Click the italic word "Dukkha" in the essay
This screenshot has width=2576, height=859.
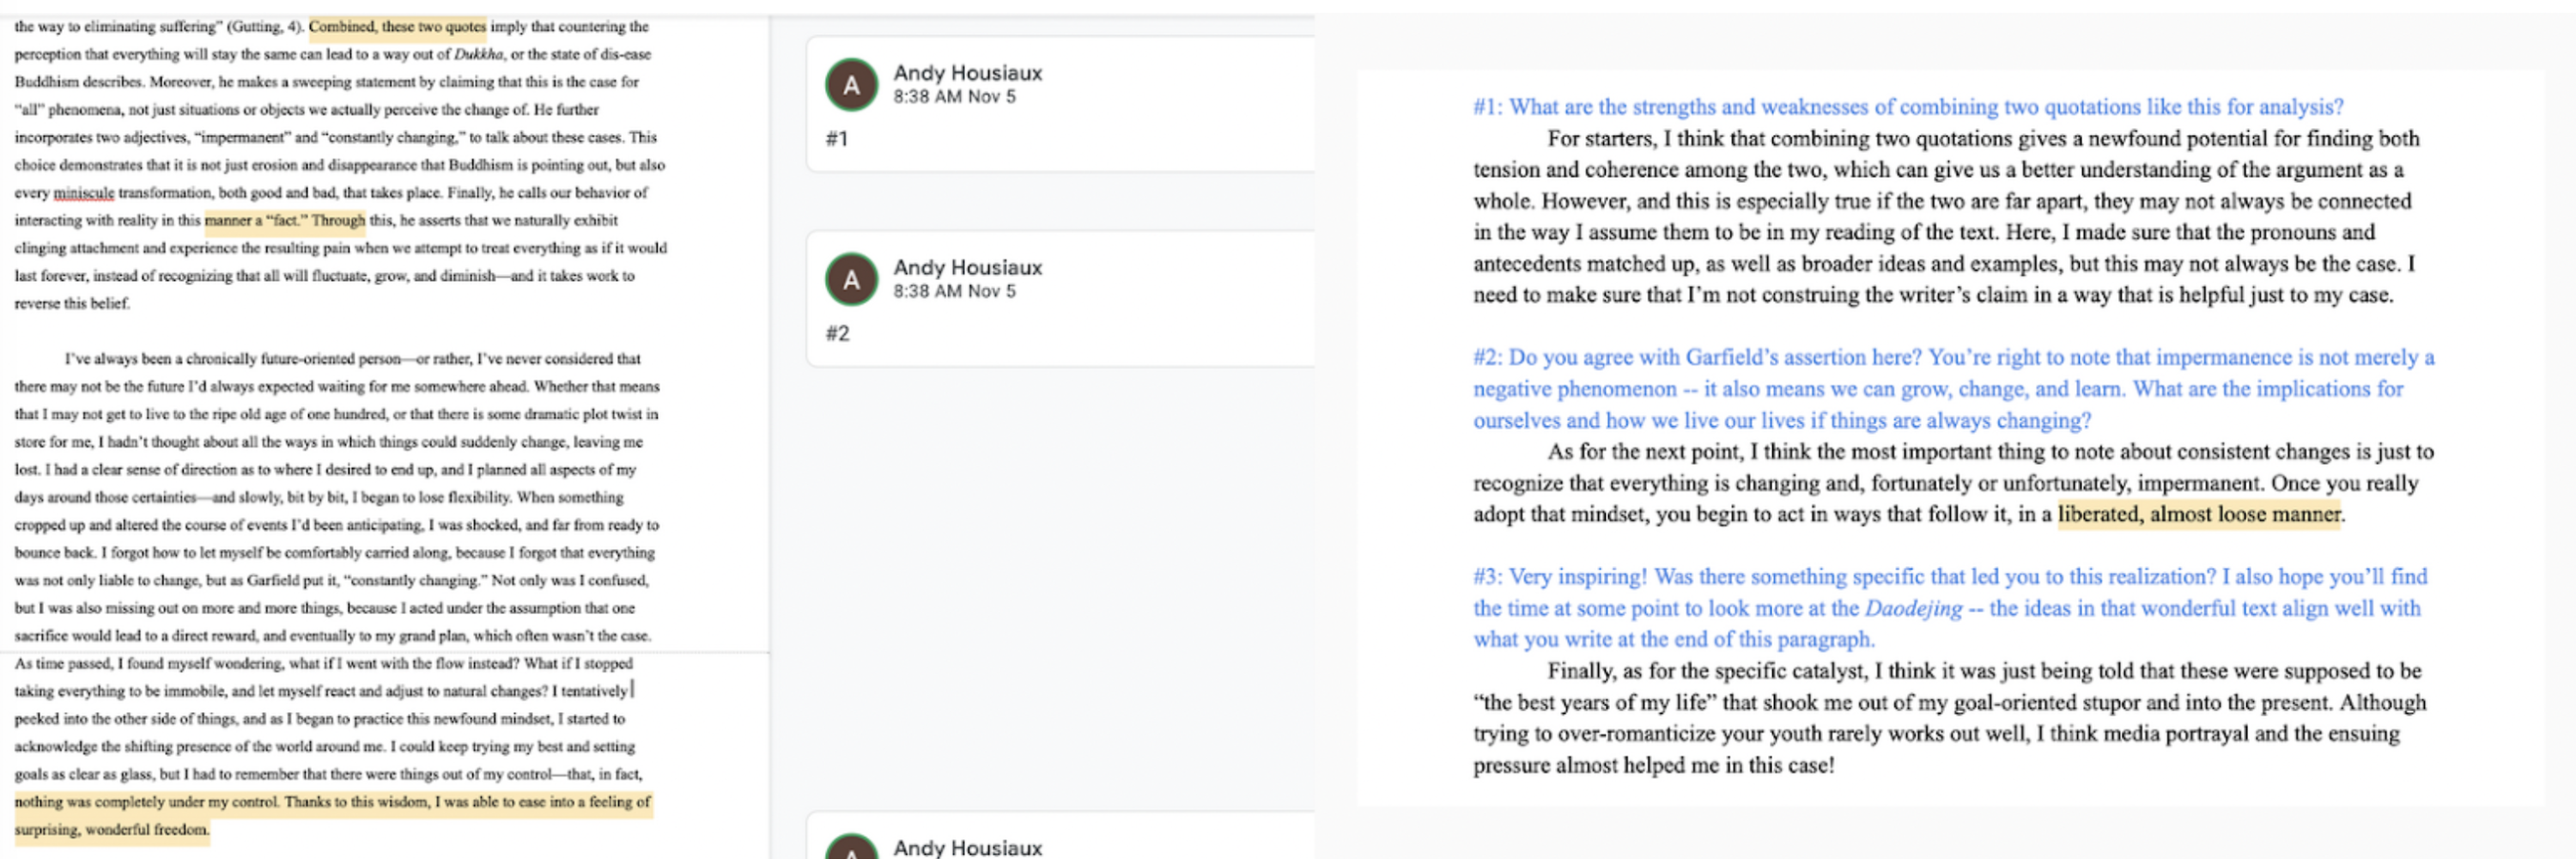(478, 54)
